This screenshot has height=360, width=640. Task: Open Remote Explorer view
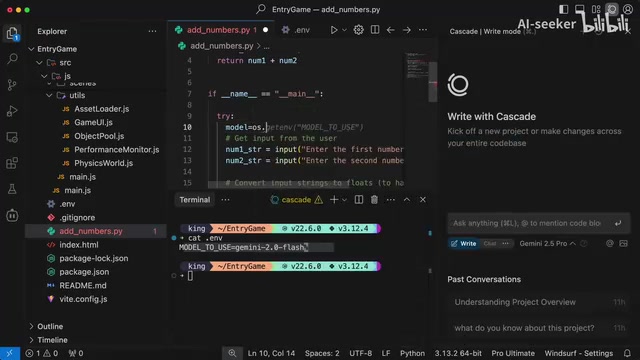[x=12, y=137]
